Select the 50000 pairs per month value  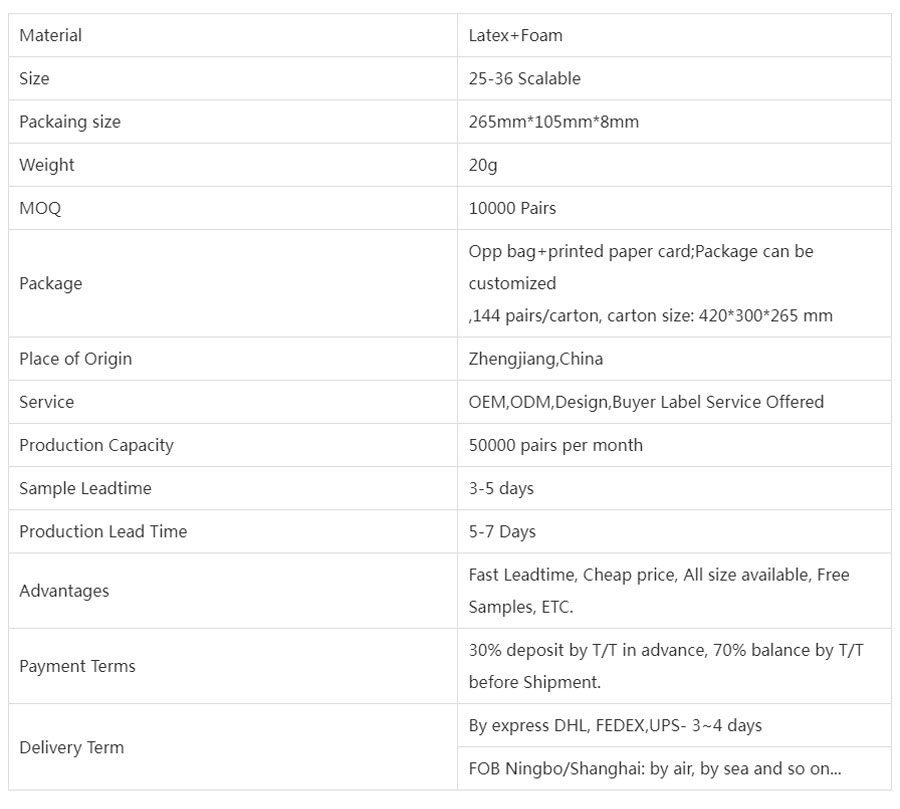coord(556,446)
